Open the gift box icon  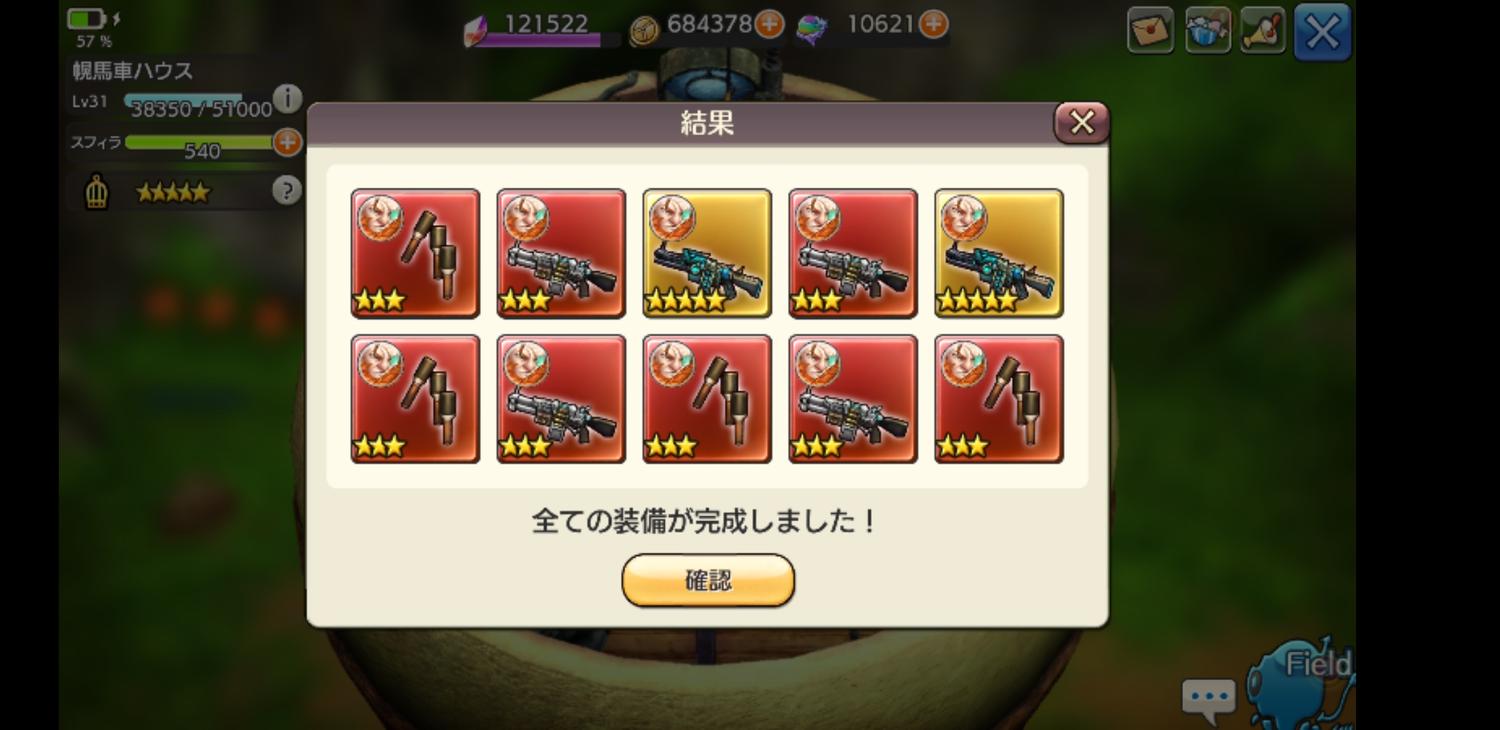point(1207,31)
